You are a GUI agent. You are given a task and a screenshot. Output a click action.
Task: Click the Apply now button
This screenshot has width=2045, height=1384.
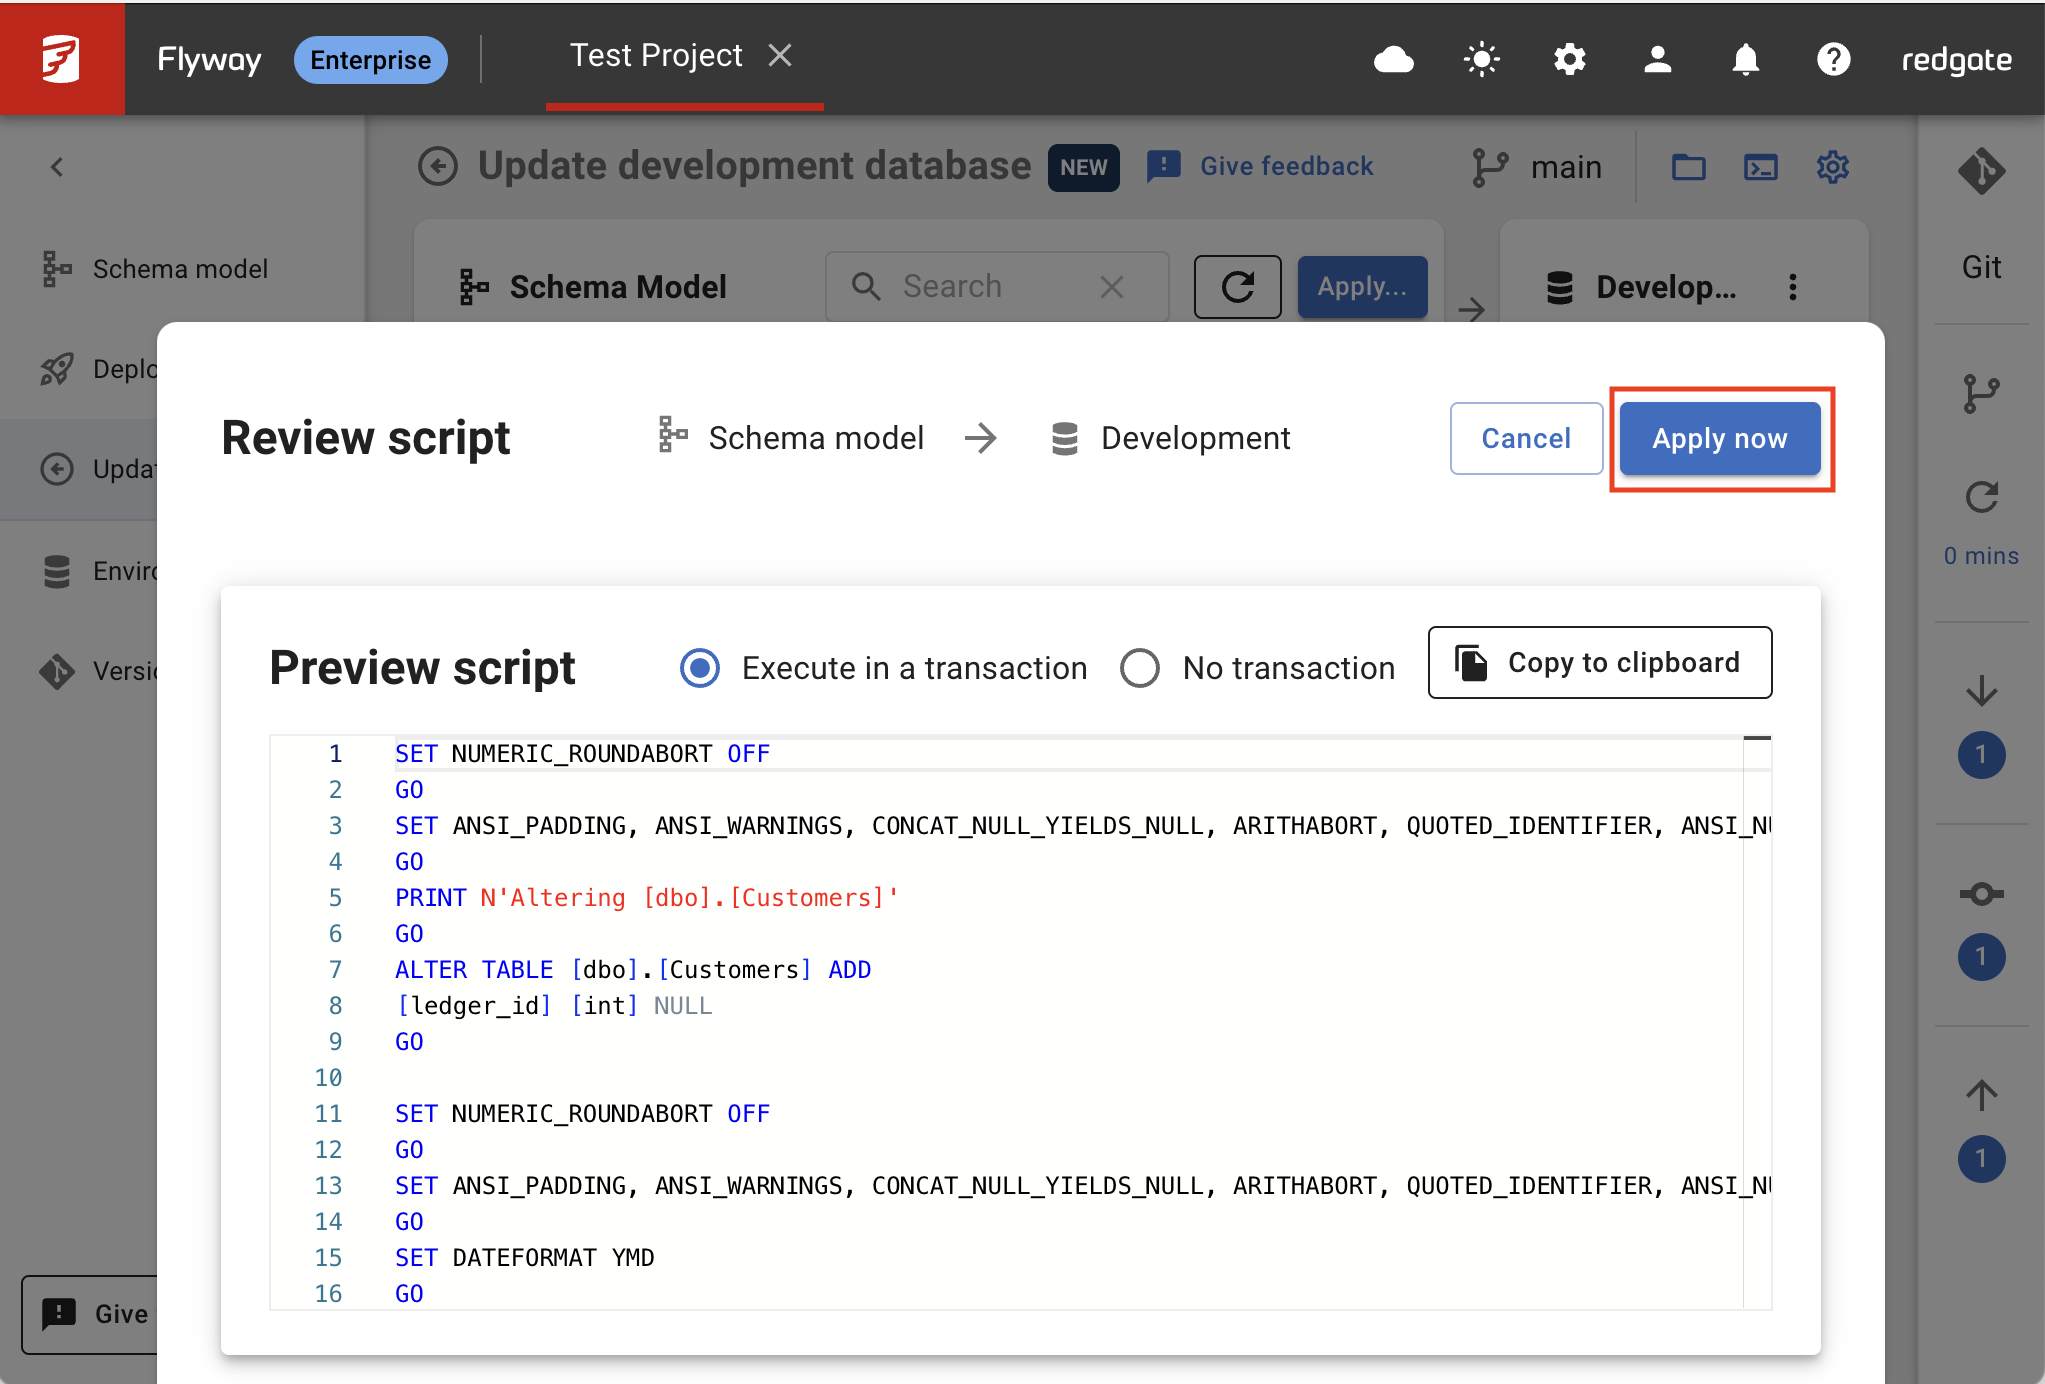(x=1719, y=438)
